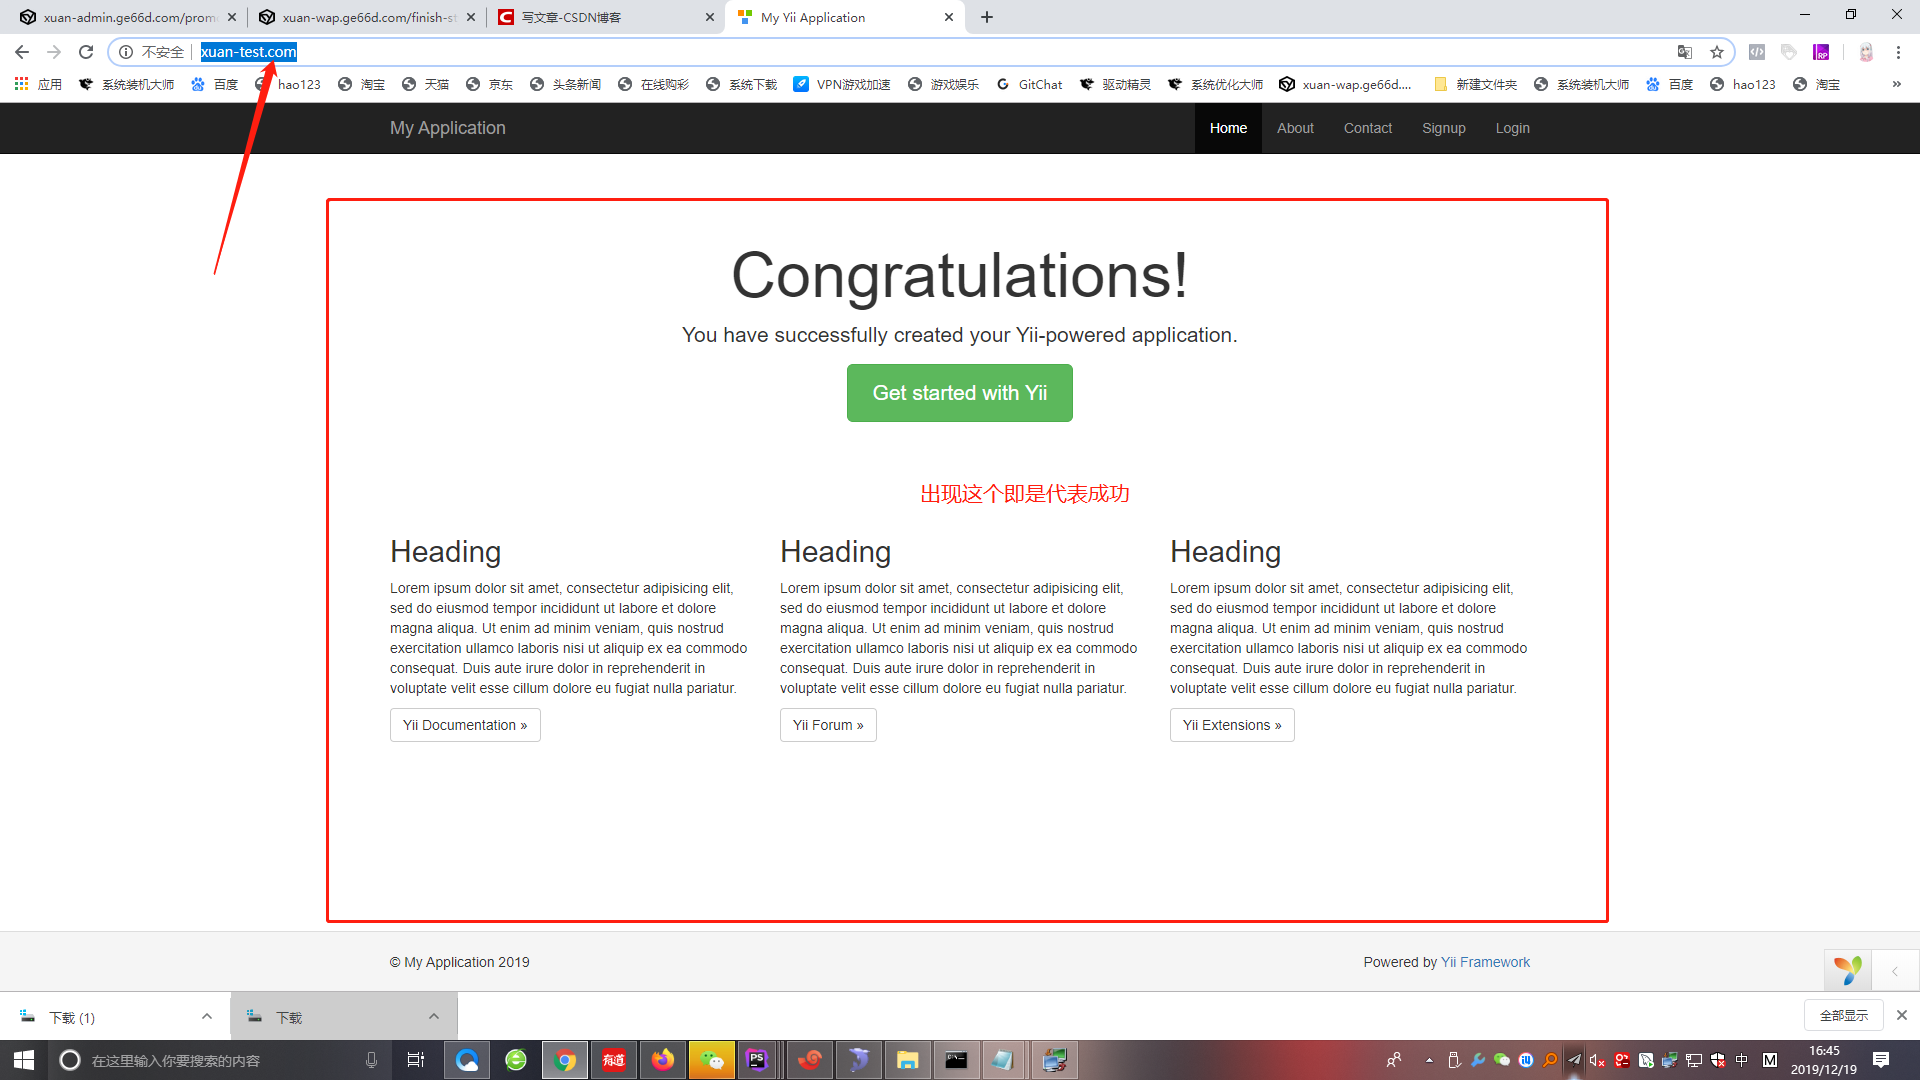Click the 全部显示 show all downloads button
The height and width of the screenshot is (1080, 1920).
[1843, 1015]
